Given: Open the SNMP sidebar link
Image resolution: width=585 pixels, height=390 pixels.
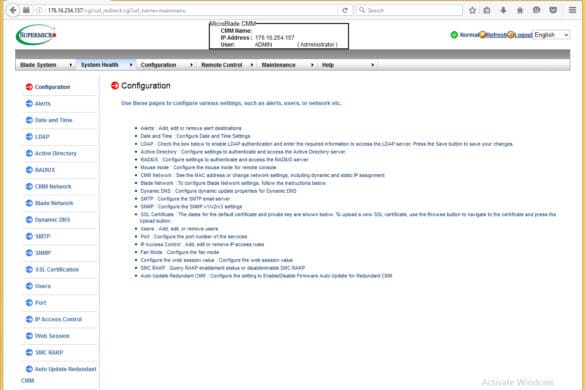Looking at the screenshot, I should [43, 253].
